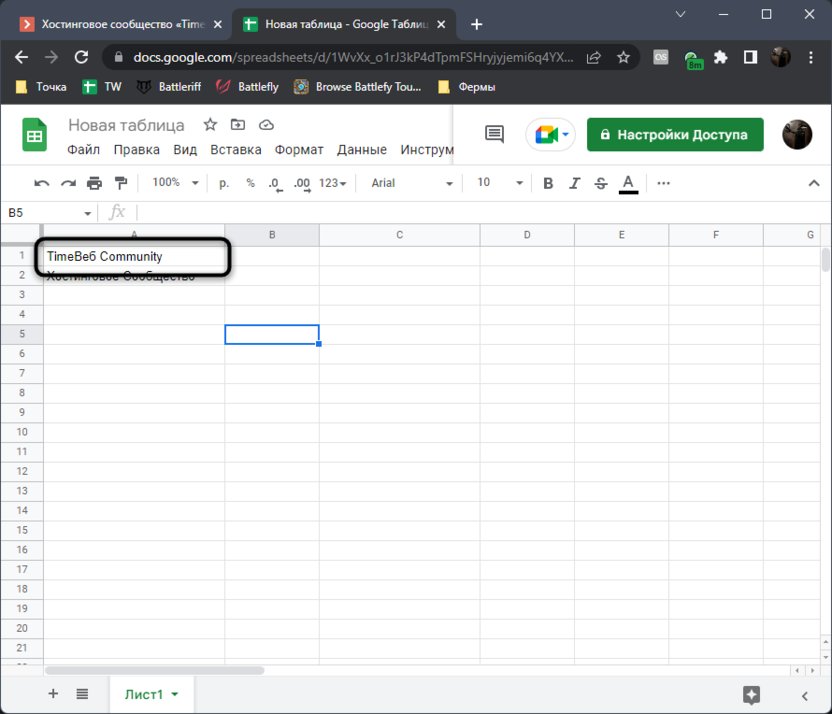Toggle italic formatting
Viewport: 832px width, 714px height.
[574, 183]
